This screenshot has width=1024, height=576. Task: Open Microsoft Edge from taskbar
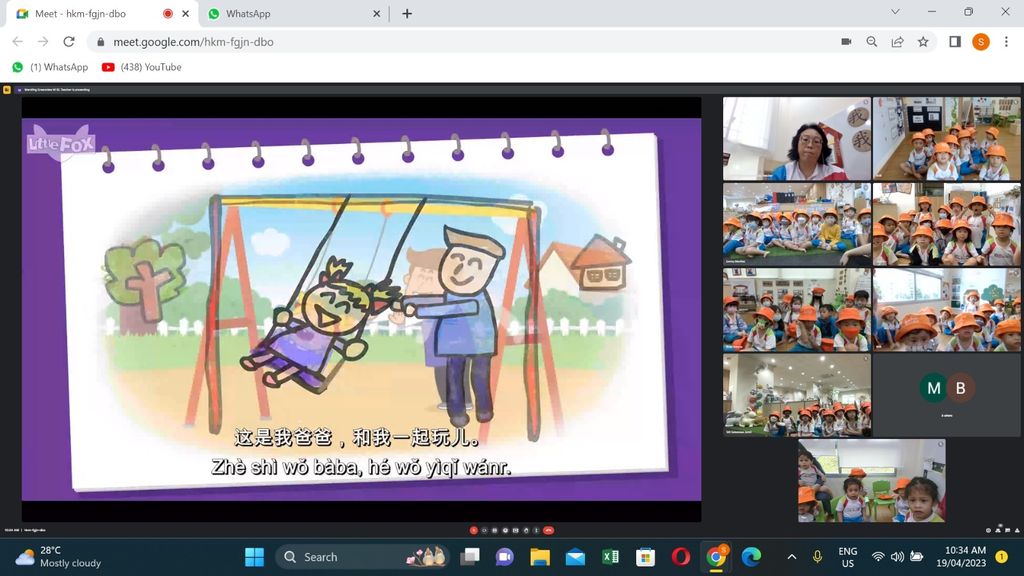(752, 557)
